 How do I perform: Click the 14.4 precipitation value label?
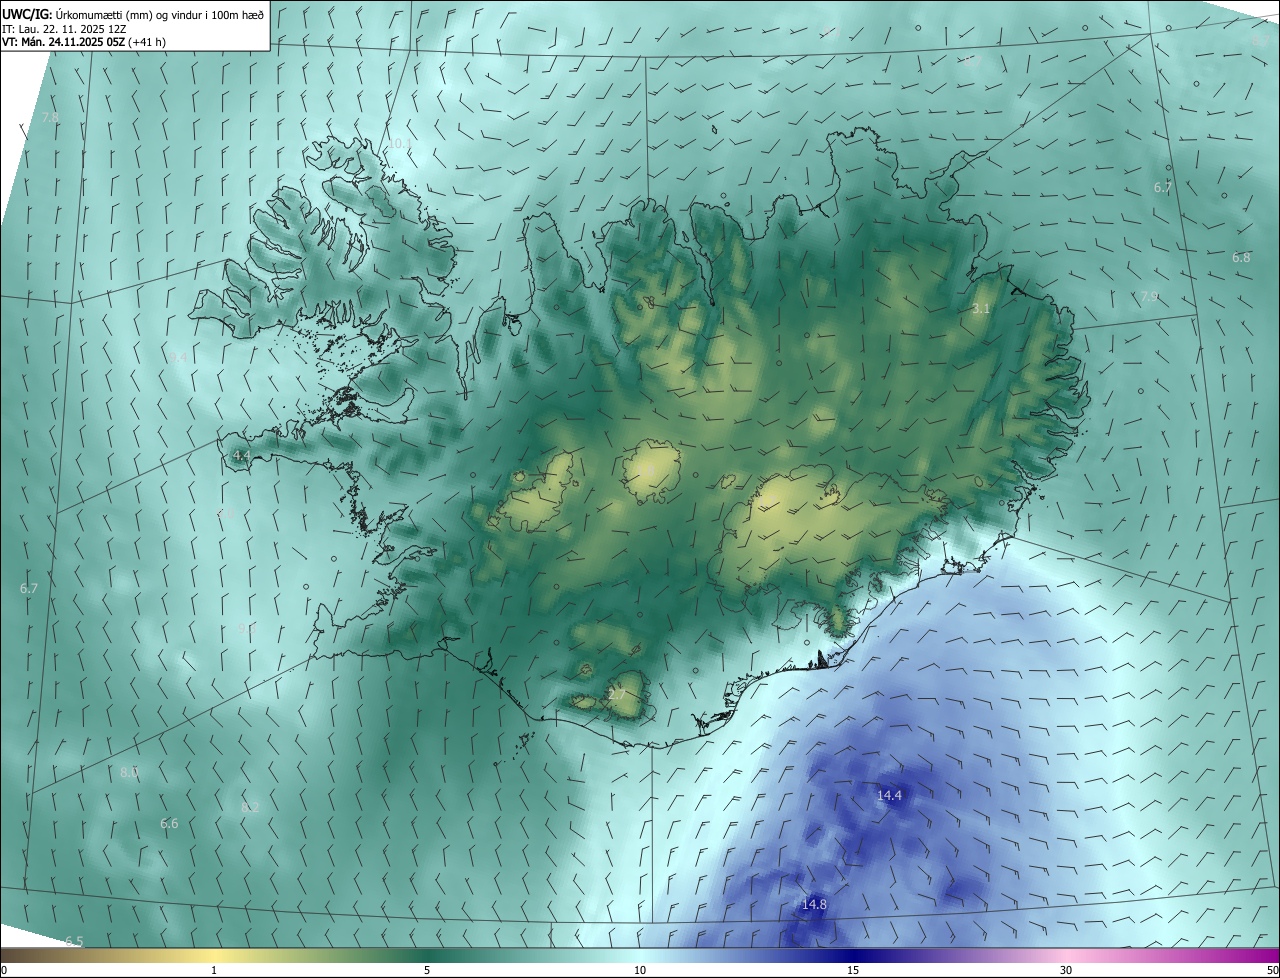pyautogui.click(x=889, y=796)
